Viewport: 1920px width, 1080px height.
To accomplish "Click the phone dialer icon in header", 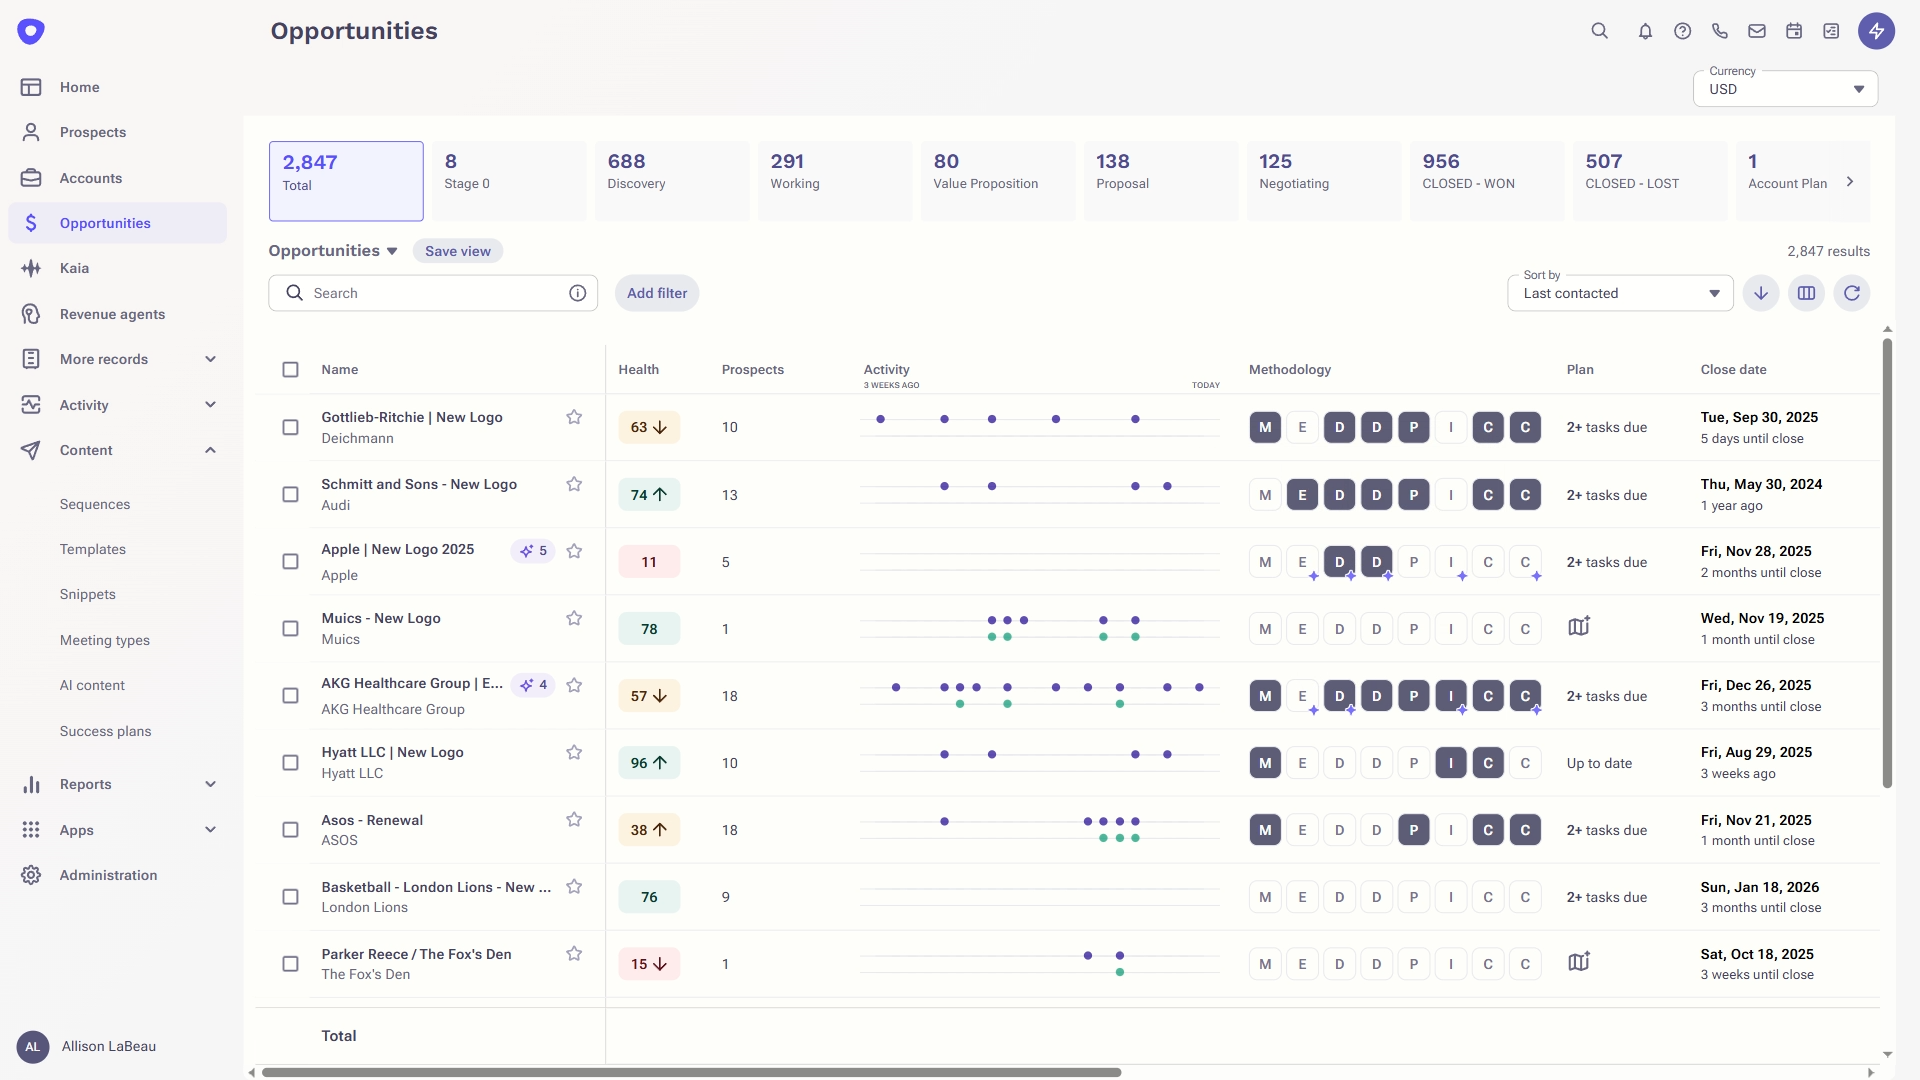I will (x=1720, y=31).
